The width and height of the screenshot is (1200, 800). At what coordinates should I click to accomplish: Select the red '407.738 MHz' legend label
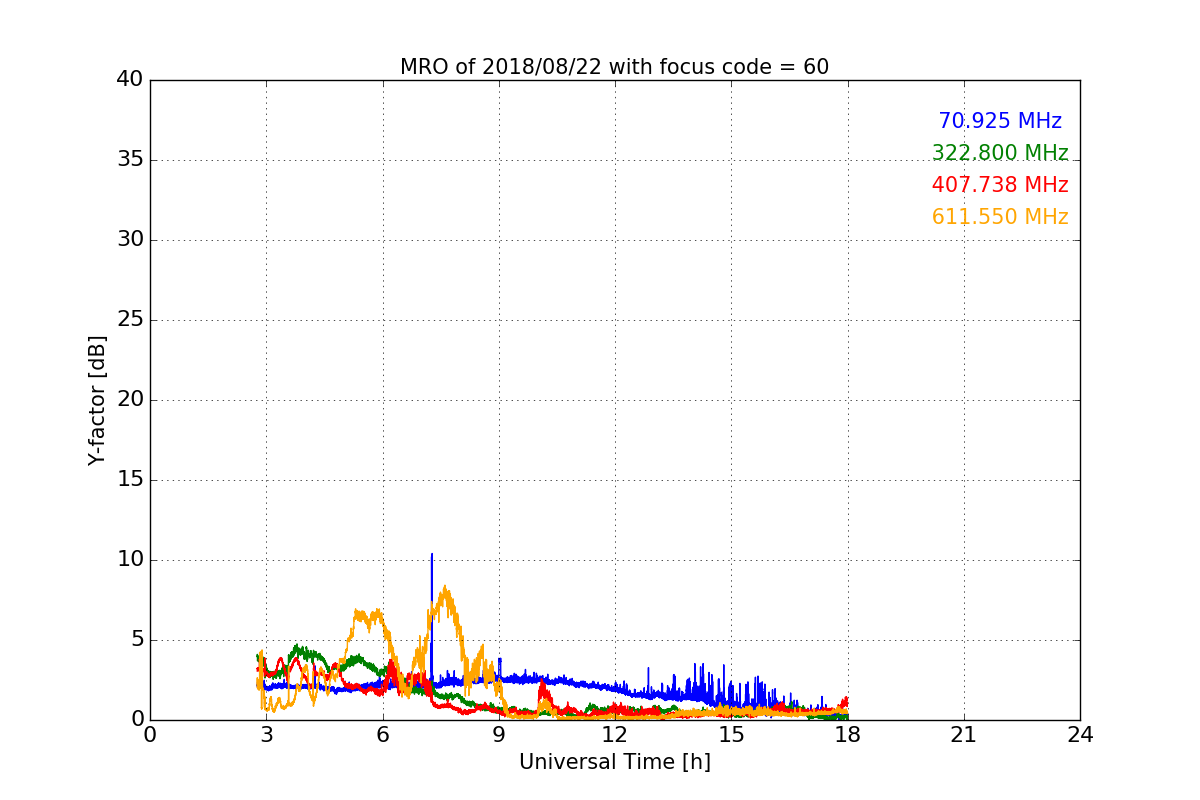point(1000,185)
